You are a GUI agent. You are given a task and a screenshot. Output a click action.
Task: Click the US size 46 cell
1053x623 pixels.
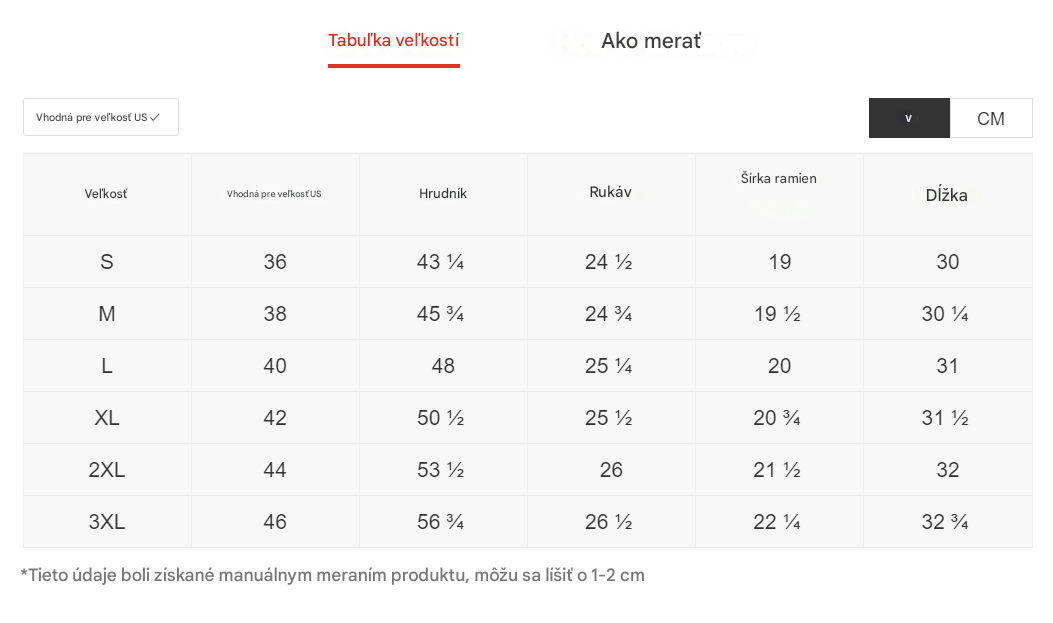coord(275,522)
